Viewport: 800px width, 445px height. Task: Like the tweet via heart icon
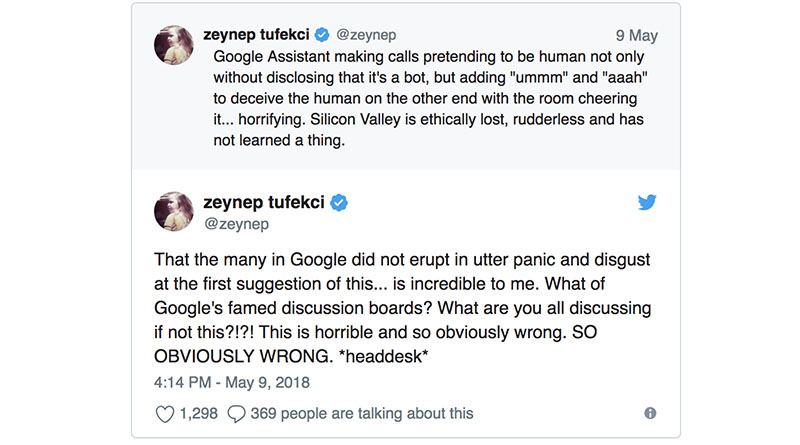pyautogui.click(x=164, y=414)
